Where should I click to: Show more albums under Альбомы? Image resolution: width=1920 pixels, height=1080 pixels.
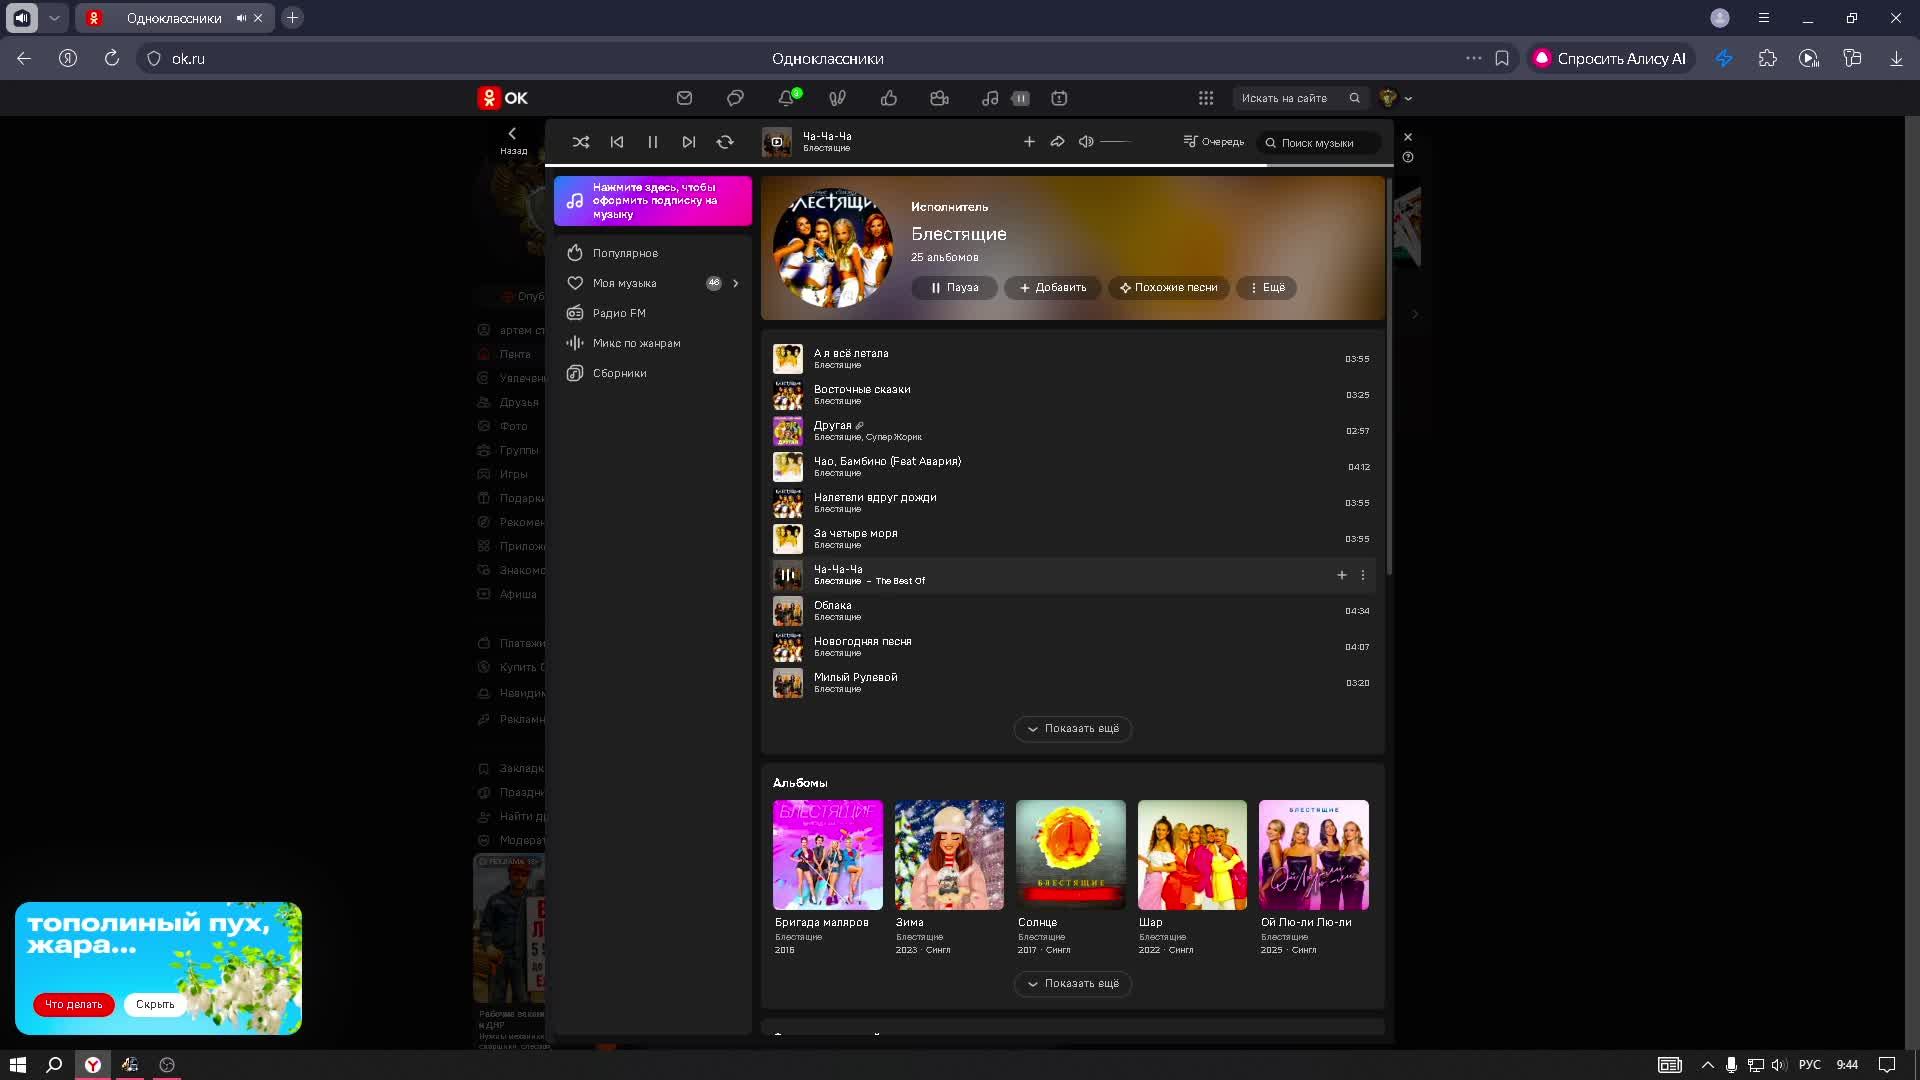pos(1073,984)
